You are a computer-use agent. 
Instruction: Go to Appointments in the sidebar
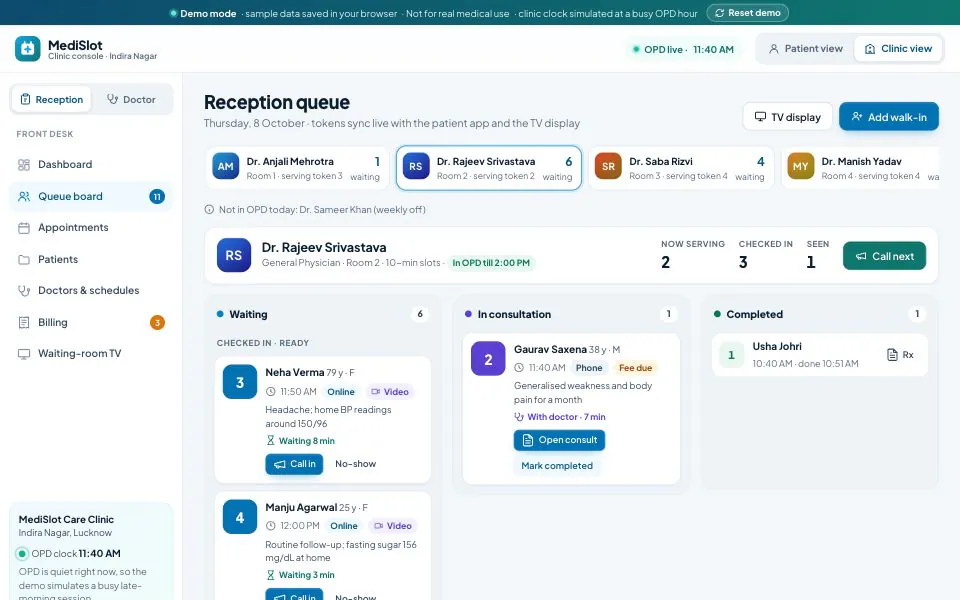(x=91, y=228)
